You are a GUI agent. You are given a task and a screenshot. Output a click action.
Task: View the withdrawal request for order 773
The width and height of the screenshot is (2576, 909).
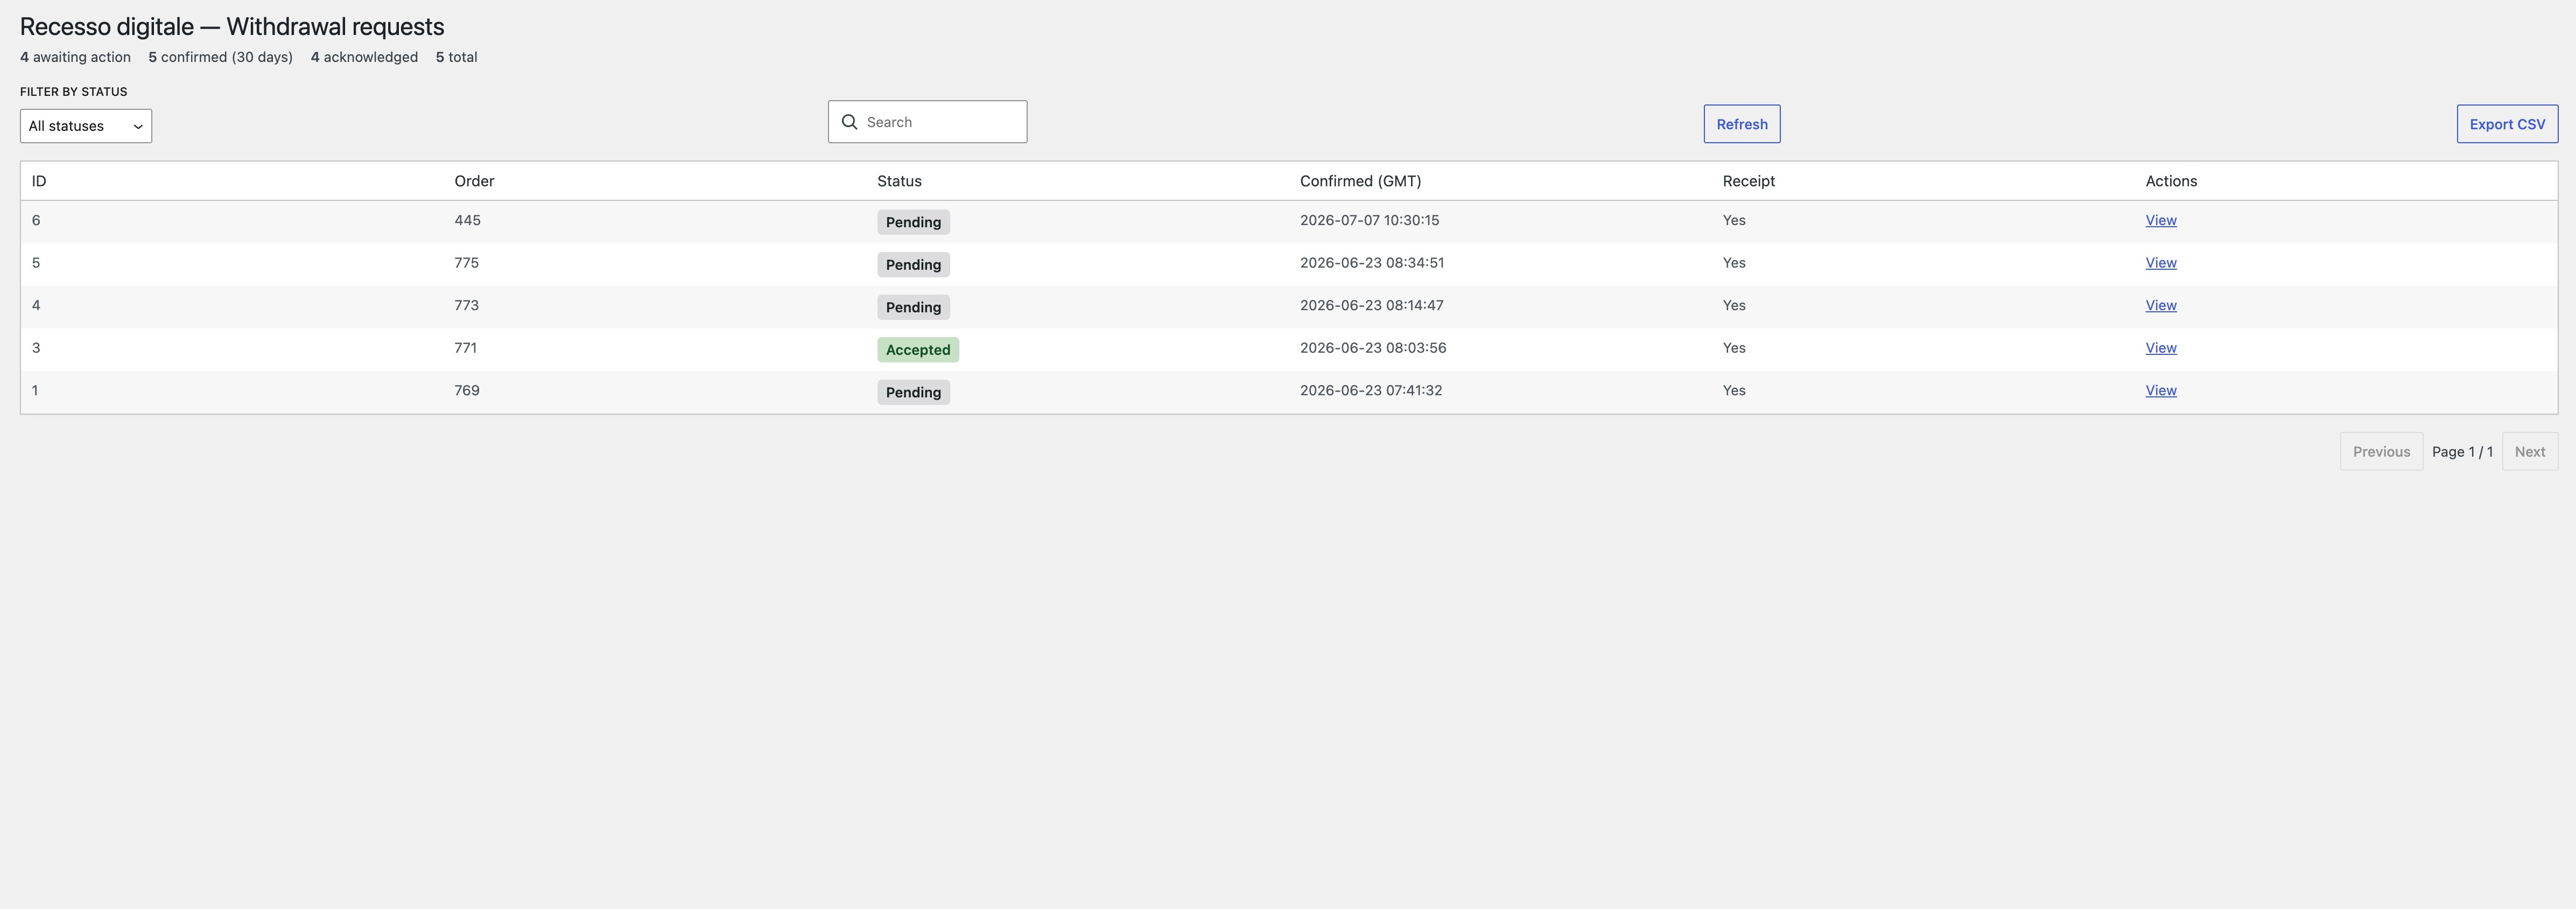[2160, 305]
